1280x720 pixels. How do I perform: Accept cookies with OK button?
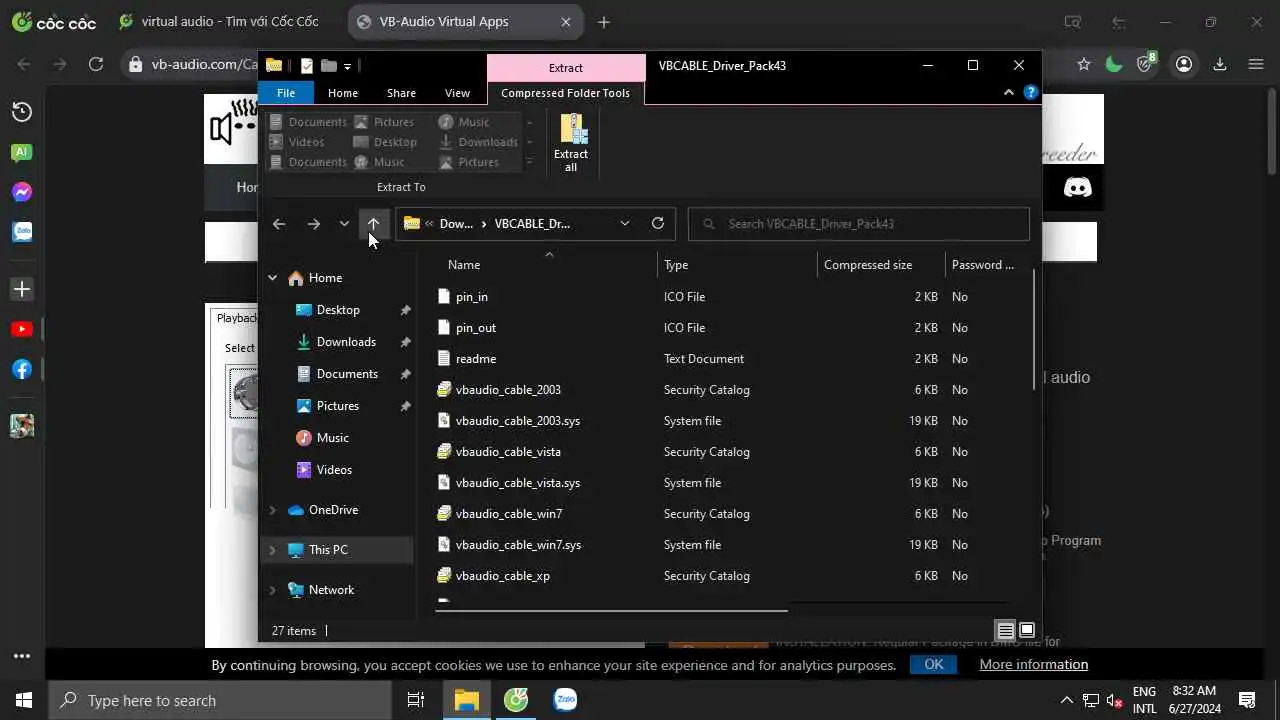(x=933, y=664)
